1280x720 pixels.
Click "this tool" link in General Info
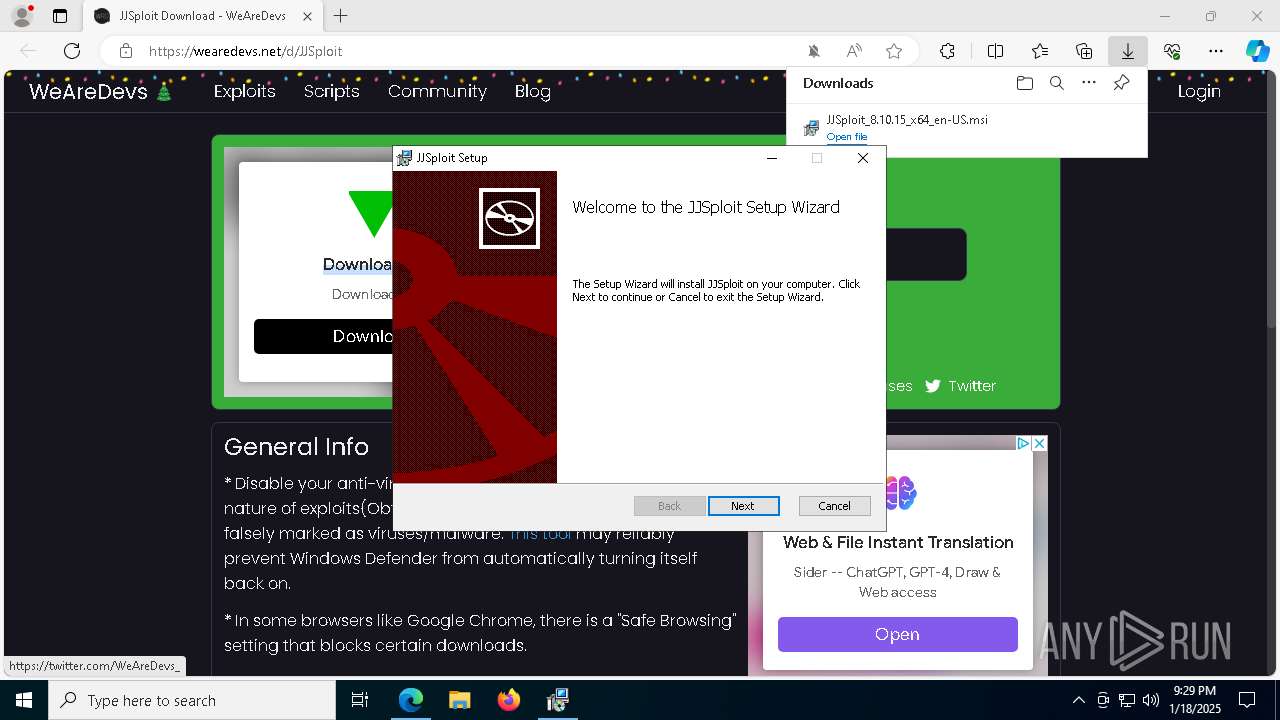pos(541,533)
